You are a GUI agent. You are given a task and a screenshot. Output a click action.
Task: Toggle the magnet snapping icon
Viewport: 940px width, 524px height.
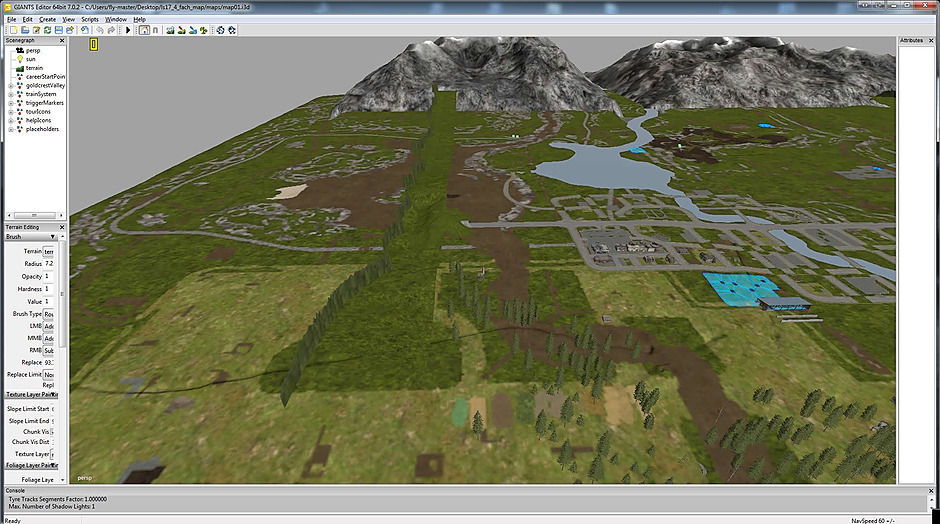pos(156,30)
